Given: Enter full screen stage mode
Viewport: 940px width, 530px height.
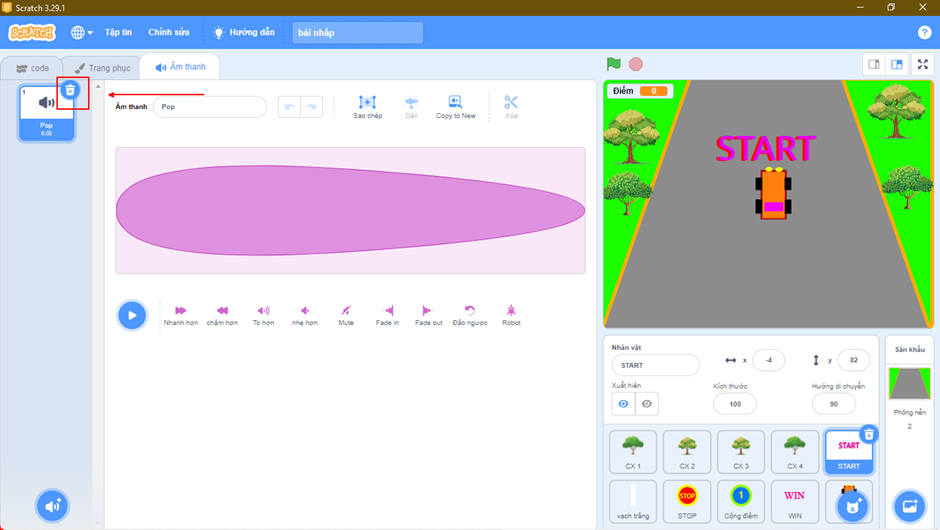Looking at the screenshot, I should coord(923,64).
